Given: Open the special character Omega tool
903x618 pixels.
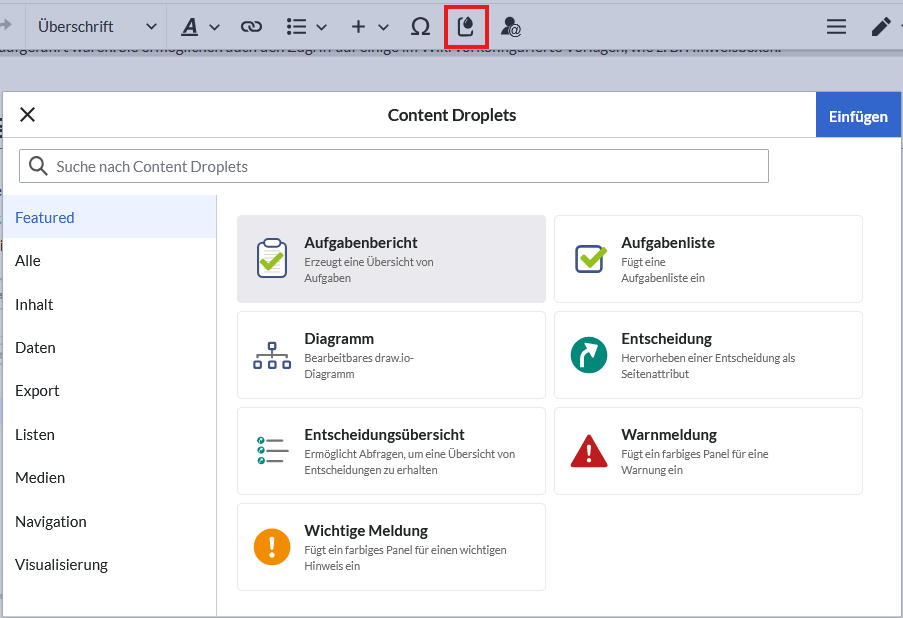Looking at the screenshot, I should pyautogui.click(x=420, y=27).
